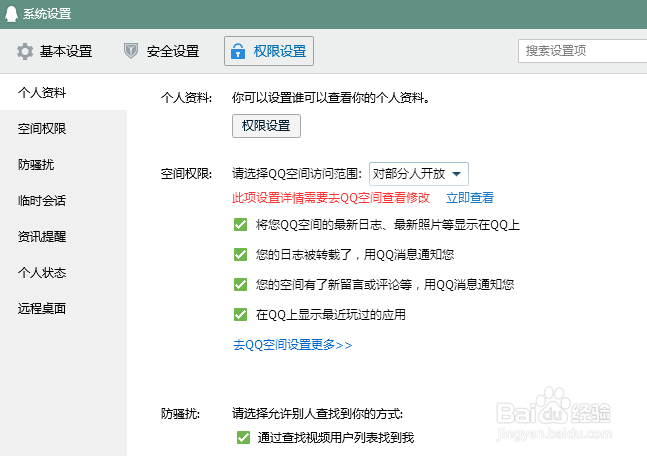Click the 去QQ空间设置更多>> link
Viewport: 647px width, 456px height.
292,345
